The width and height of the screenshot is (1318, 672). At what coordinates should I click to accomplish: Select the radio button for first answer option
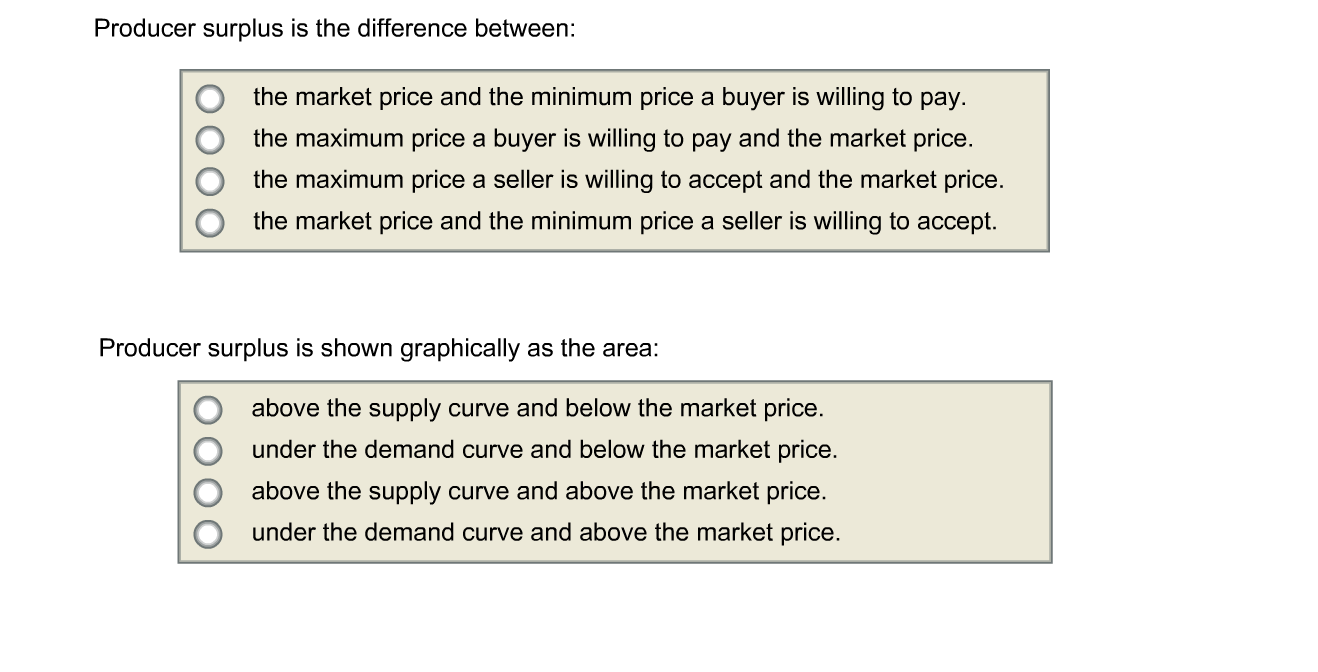[x=208, y=97]
